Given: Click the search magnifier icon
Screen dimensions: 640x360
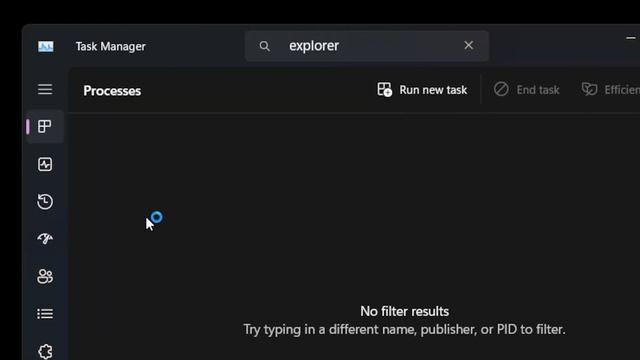Looking at the screenshot, I should [264, 46].
